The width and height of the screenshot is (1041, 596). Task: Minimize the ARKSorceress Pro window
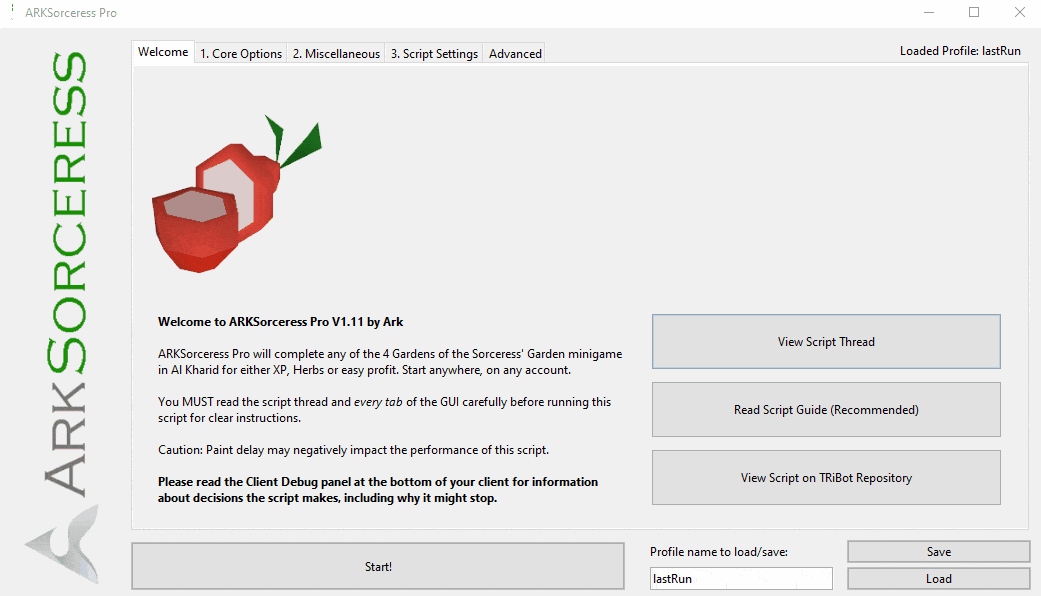point(929,13)
